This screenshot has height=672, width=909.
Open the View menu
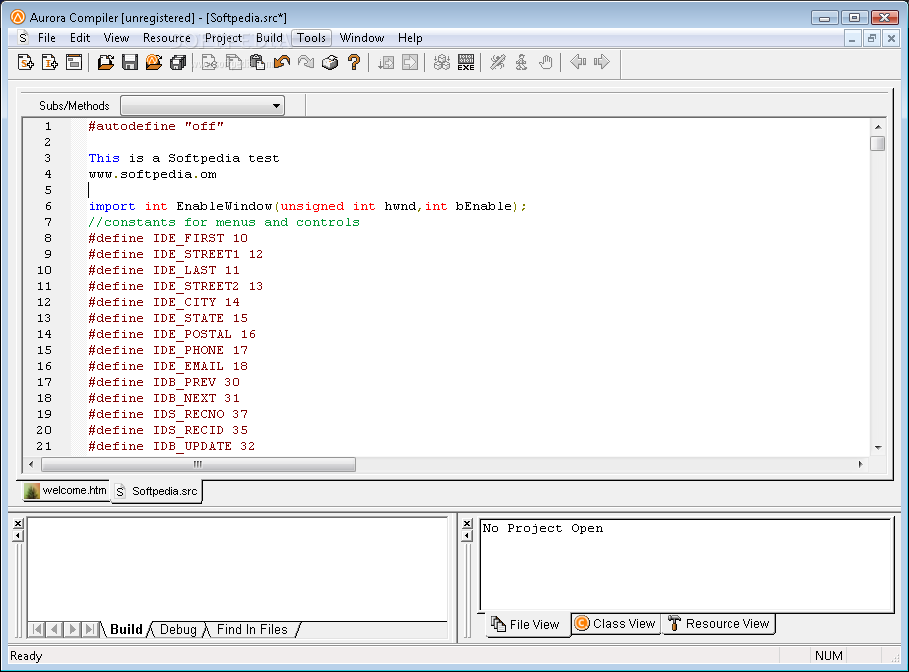(116, 38)
